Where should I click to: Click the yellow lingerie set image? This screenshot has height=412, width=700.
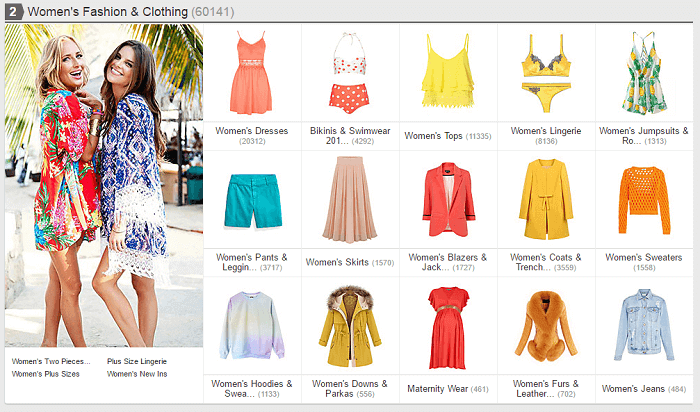(x=546, y=73)
